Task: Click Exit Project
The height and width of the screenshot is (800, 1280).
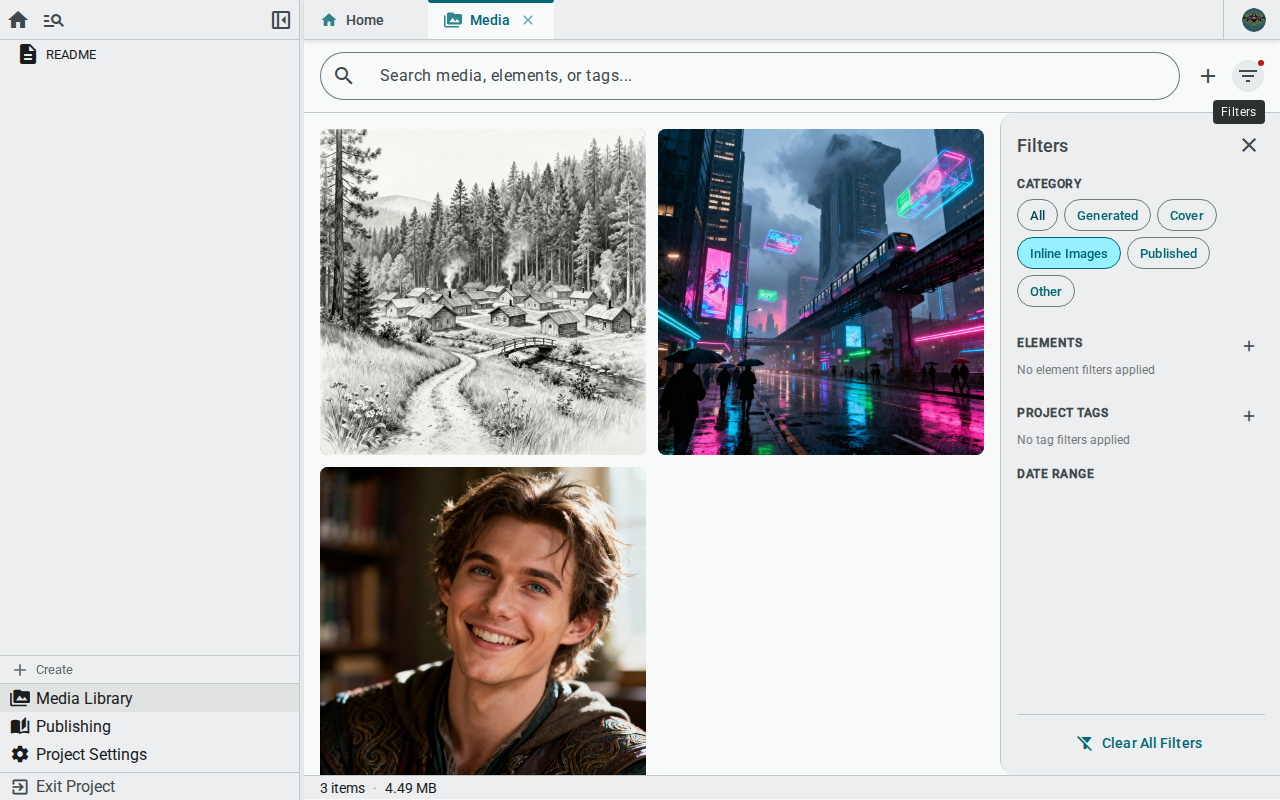Action: tap(150, 786)
